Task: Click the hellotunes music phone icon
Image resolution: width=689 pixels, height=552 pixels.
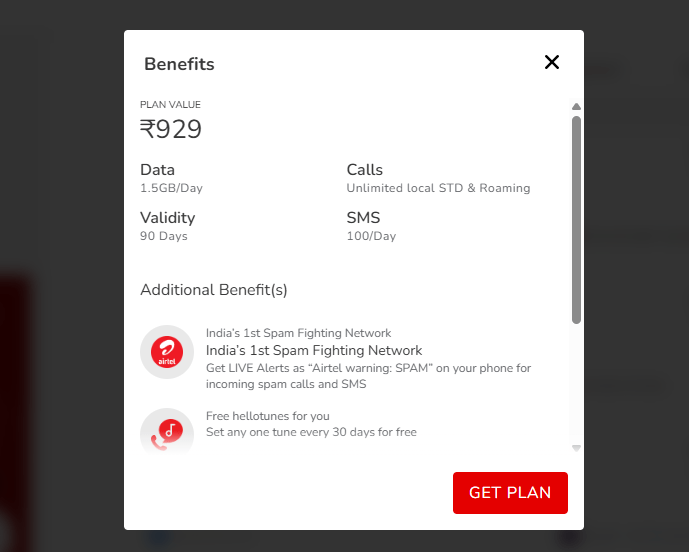Action: pyautogui.click(x=167, y=430)
